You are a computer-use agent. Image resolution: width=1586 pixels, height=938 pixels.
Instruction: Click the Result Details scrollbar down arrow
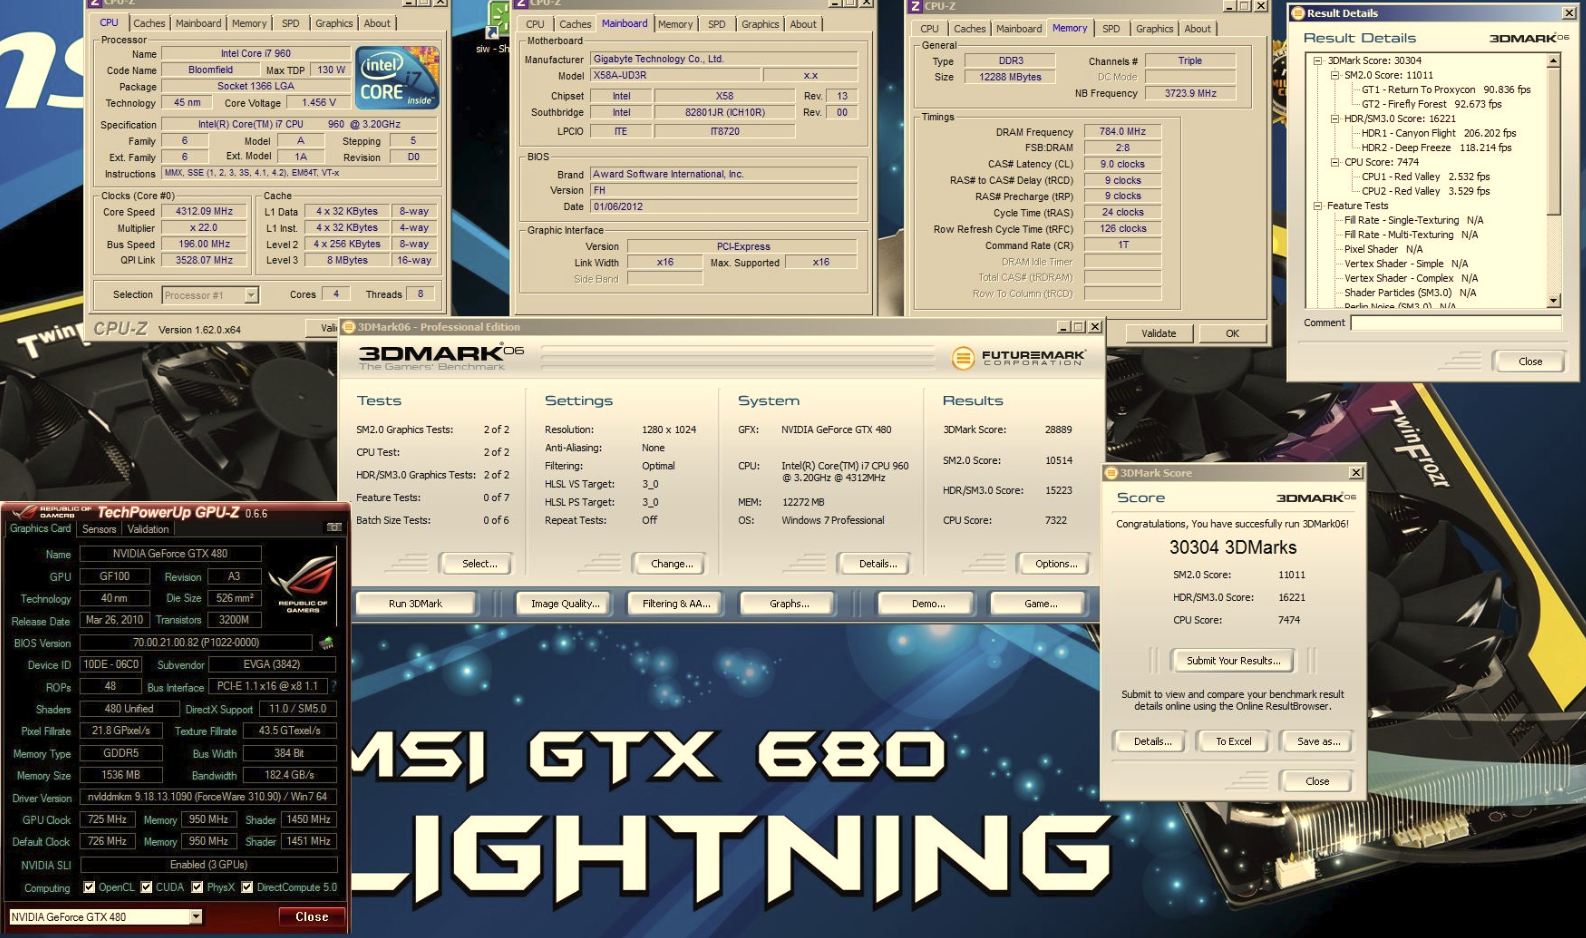tap(1553, 301)
